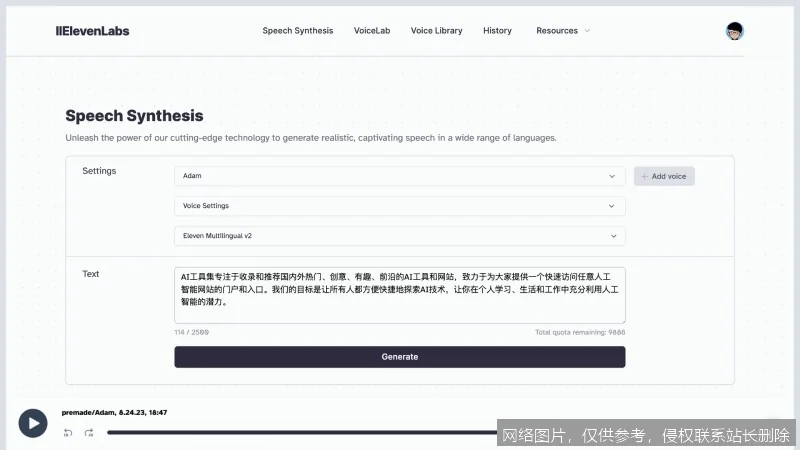Image resolution: width=800 pixels, height=450 pixels.
Task: Click the audio progress bar
Action: pyautogui.click(x=302, y=433)
